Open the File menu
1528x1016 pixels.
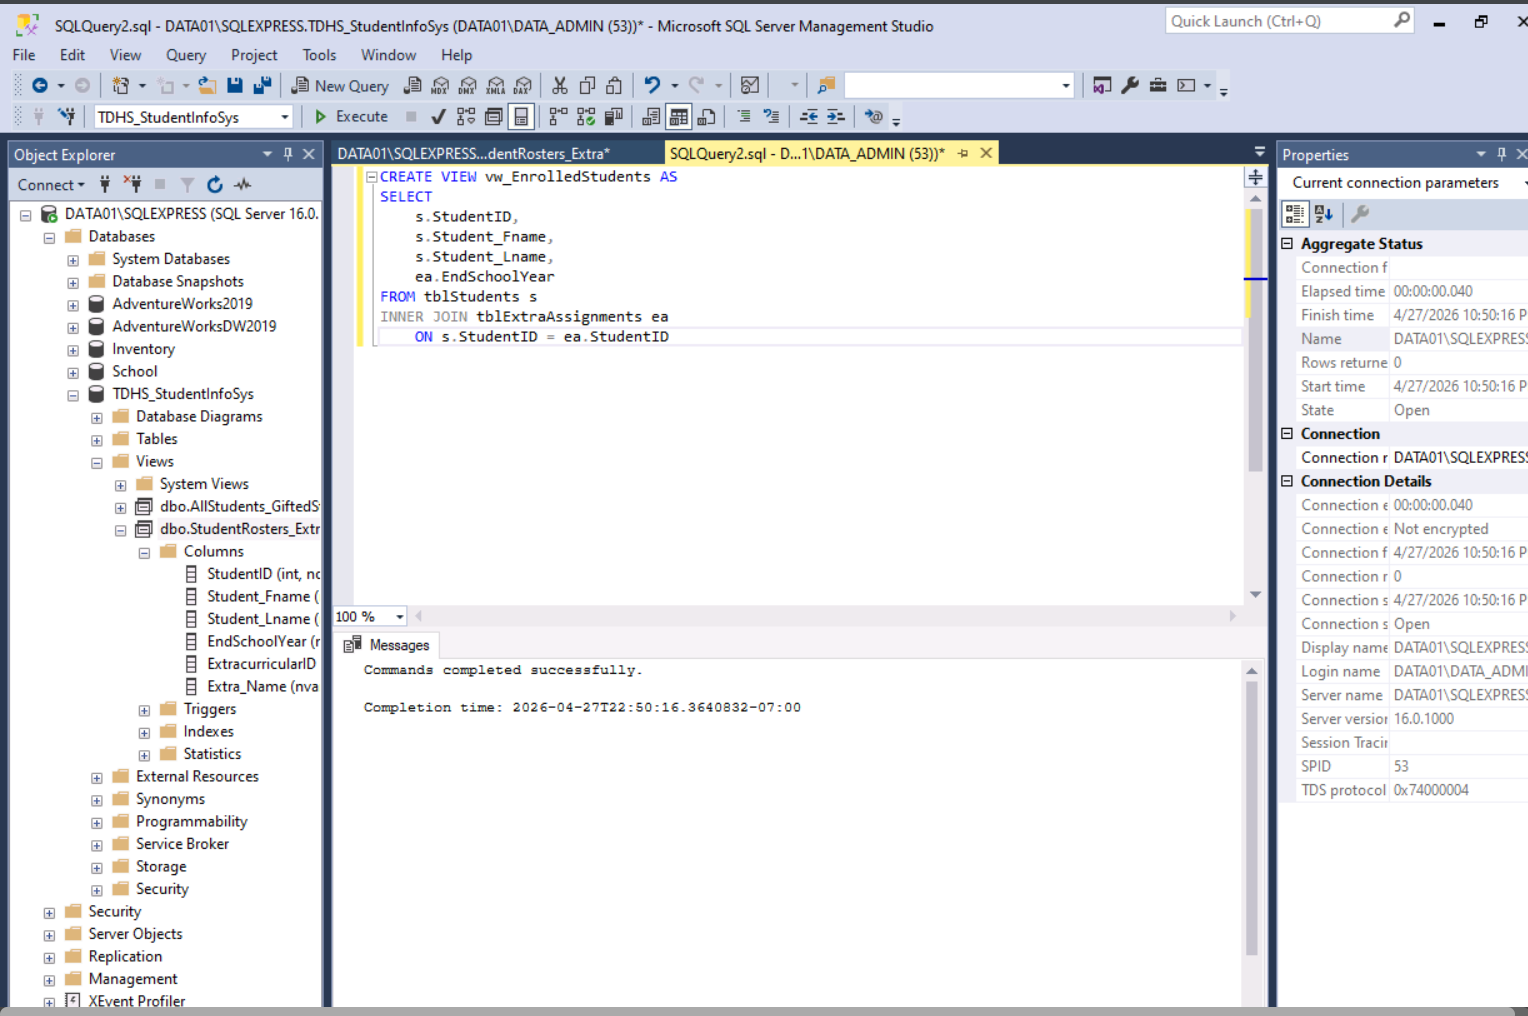pyautogui.click(x=24, y=55)
